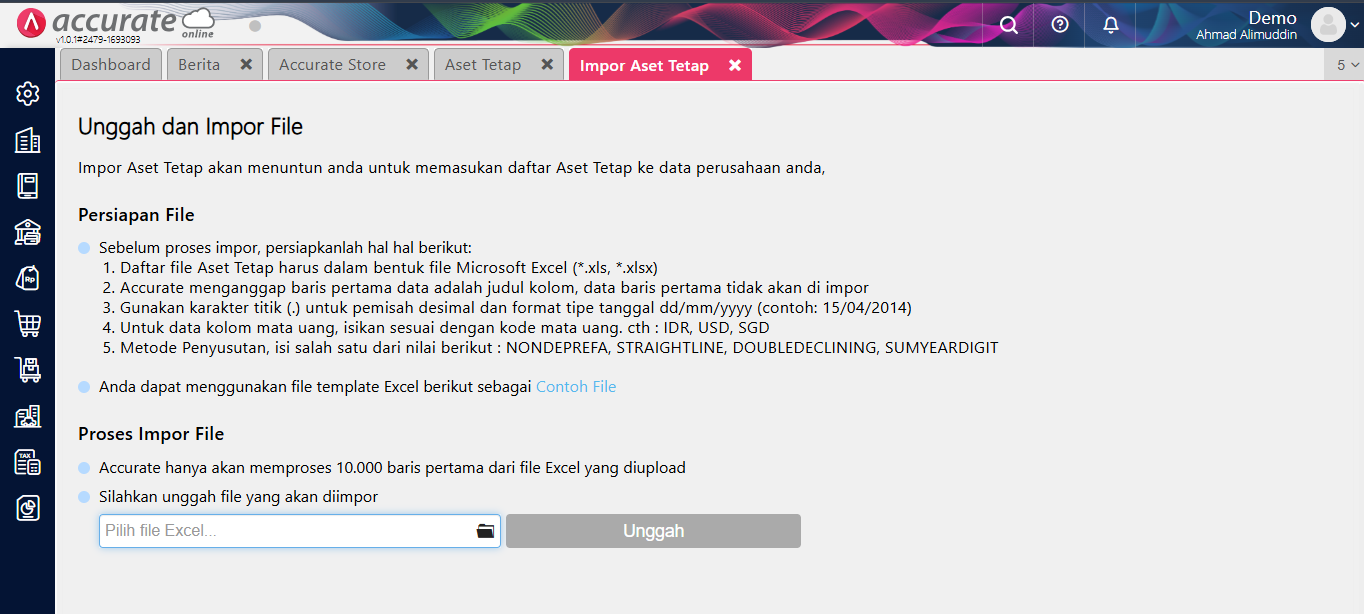
Task: Switch to the Aset Tetap tab
Action: pos(483,65)
